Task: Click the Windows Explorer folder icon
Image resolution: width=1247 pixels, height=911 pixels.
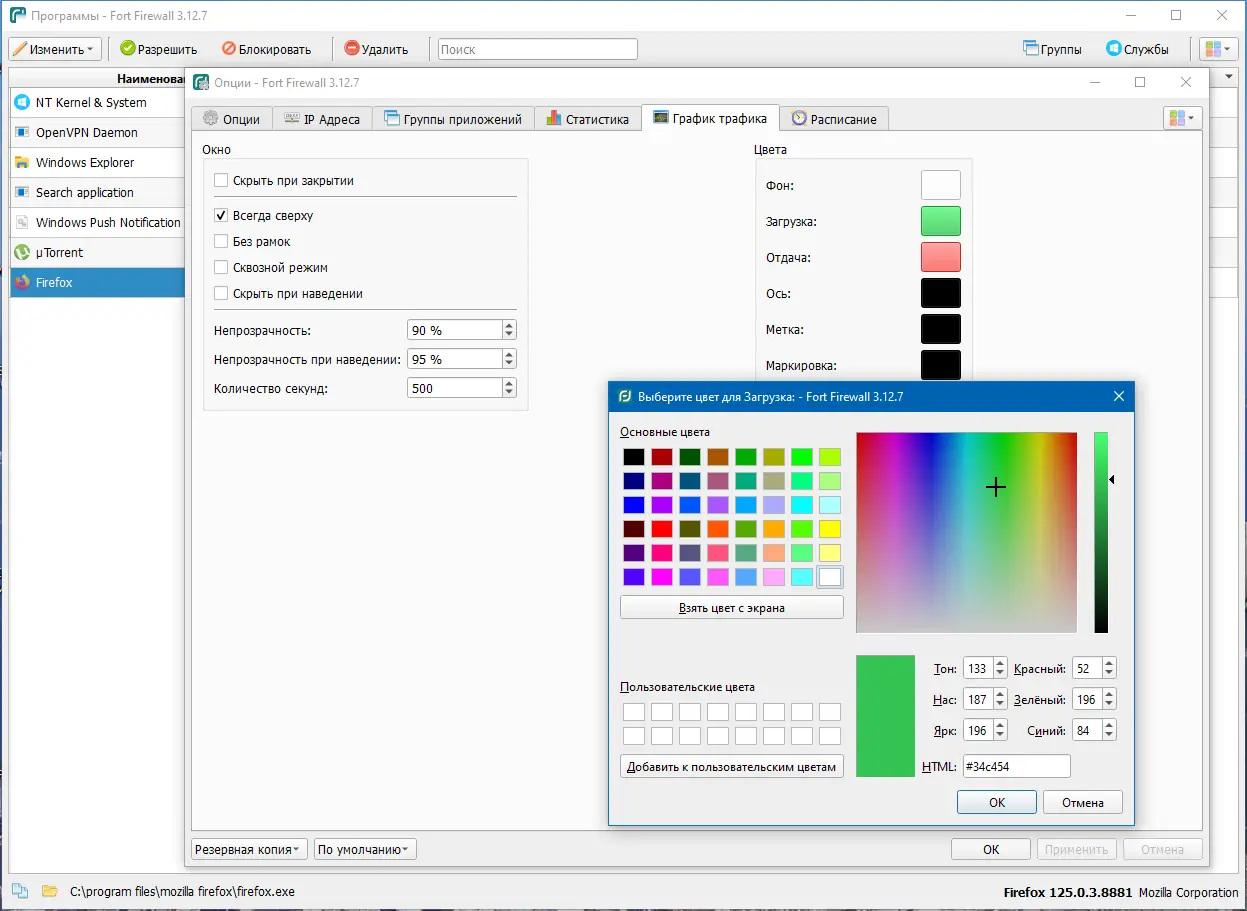Action: [x=22, y=162]
